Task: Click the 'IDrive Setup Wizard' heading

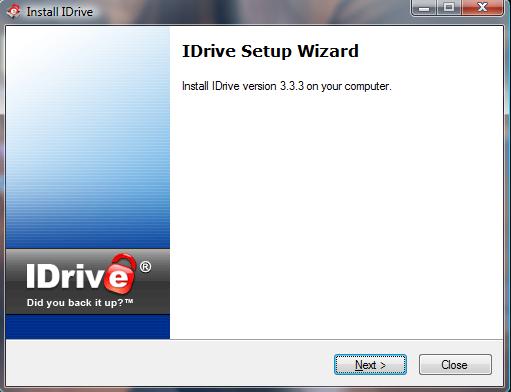Action: click(270, 51)
